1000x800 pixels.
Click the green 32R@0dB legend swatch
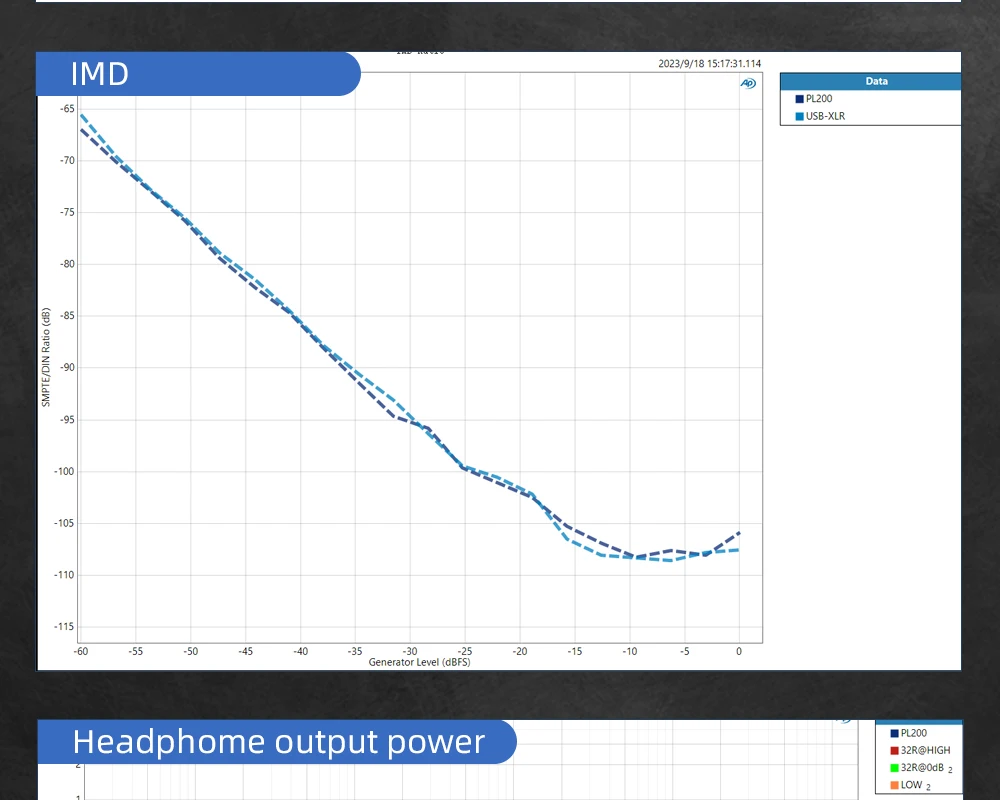(x=894, y=767)
